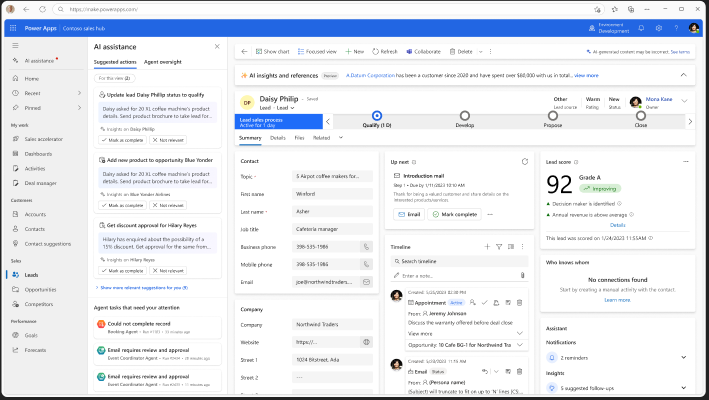Open Learn more in Who knows whom
Image resolution: width=709 pixels, height=400 pixels.
[x=617, y=300]
